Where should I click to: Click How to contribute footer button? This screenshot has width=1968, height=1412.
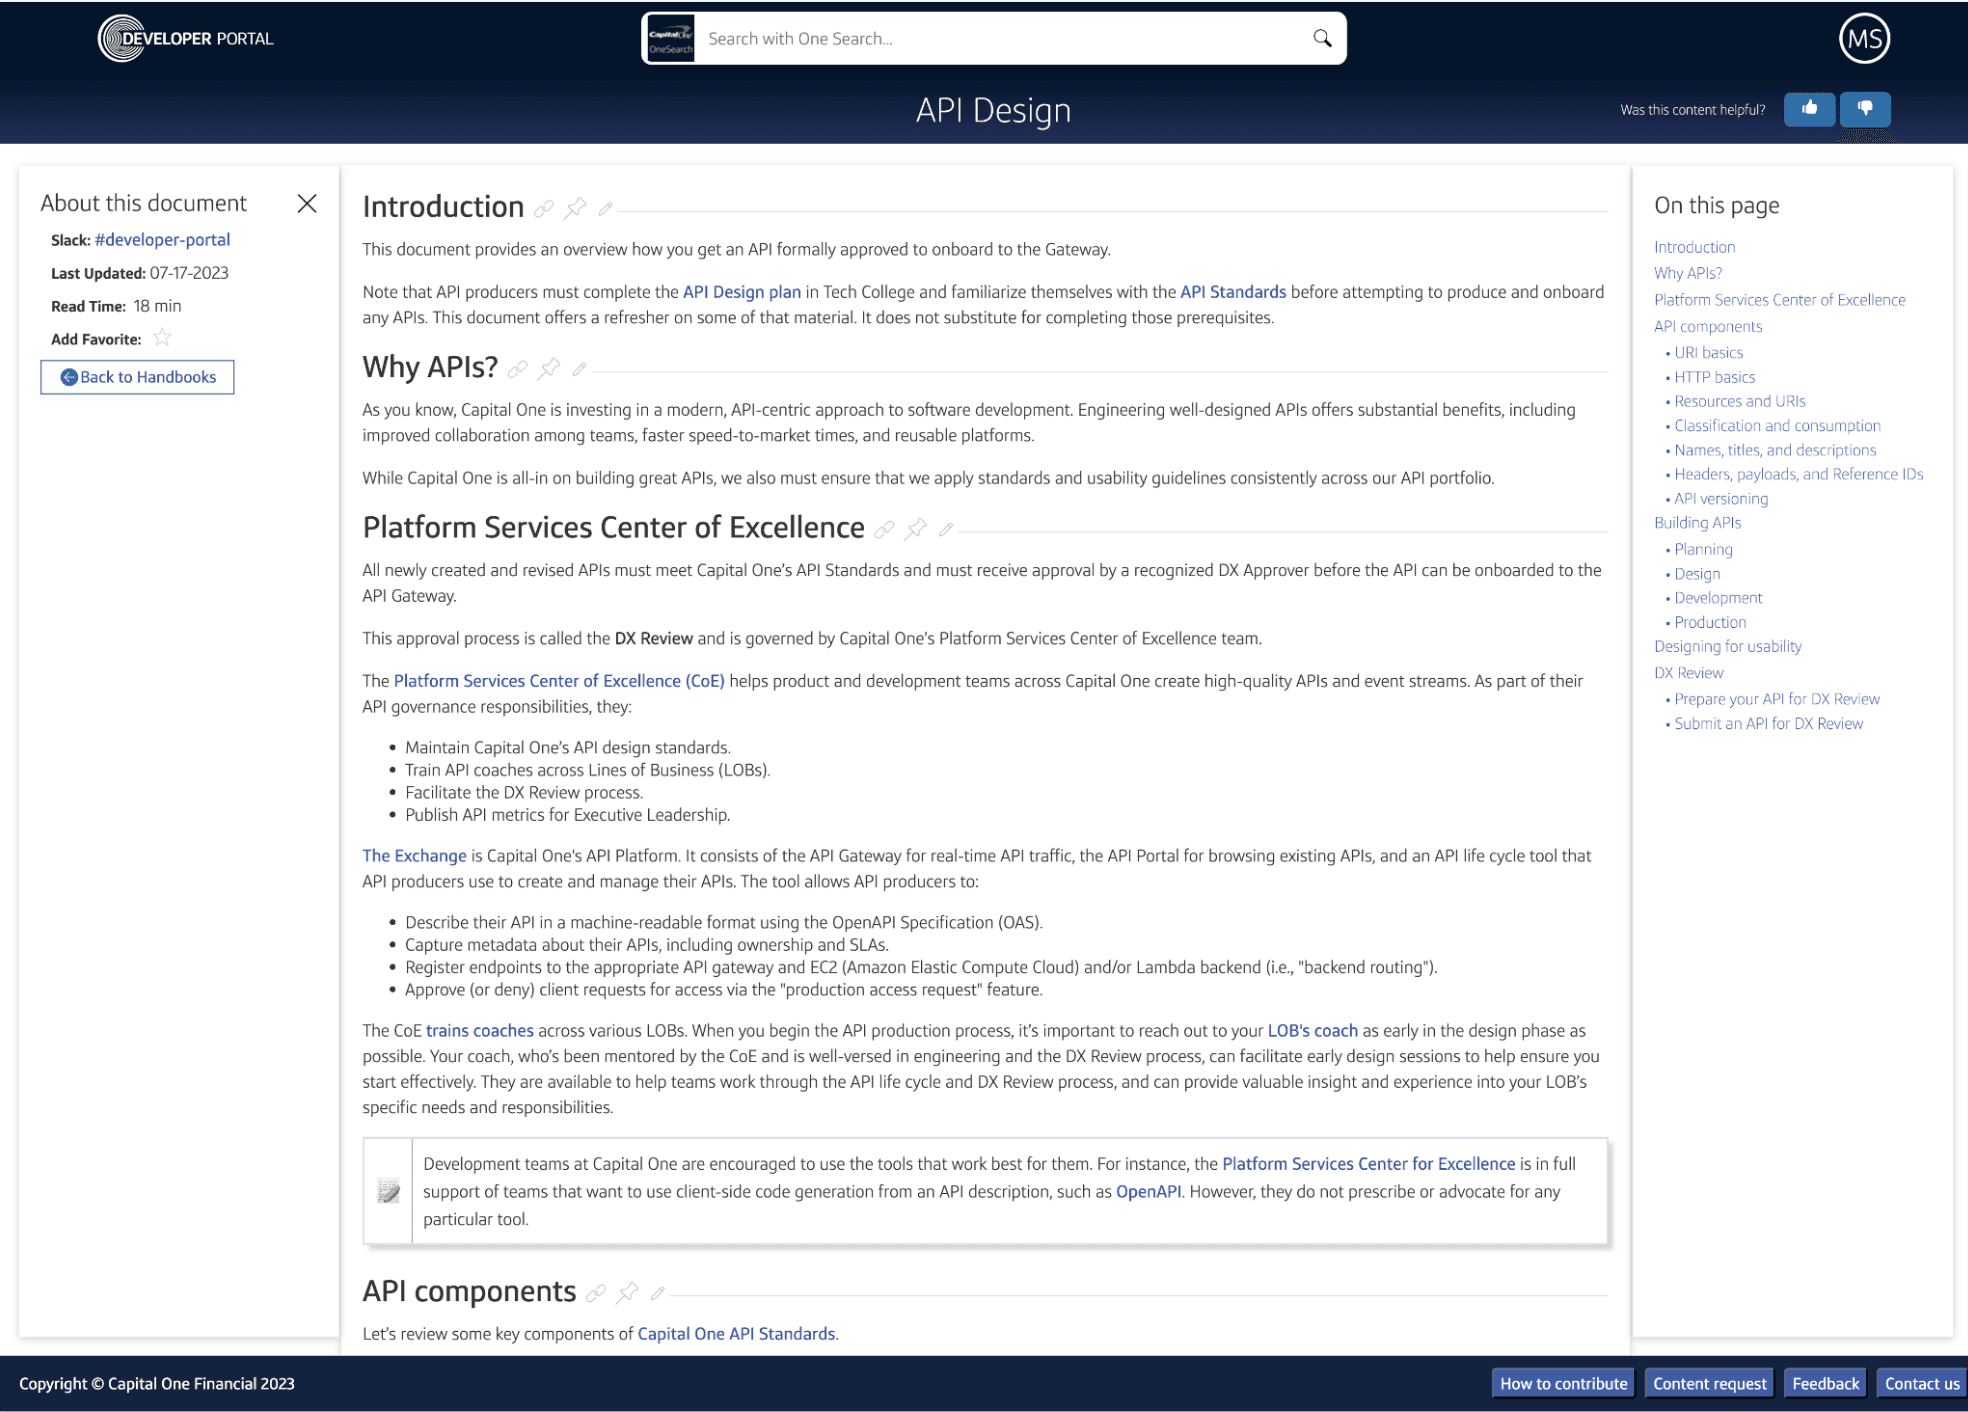(1563, 1384)
